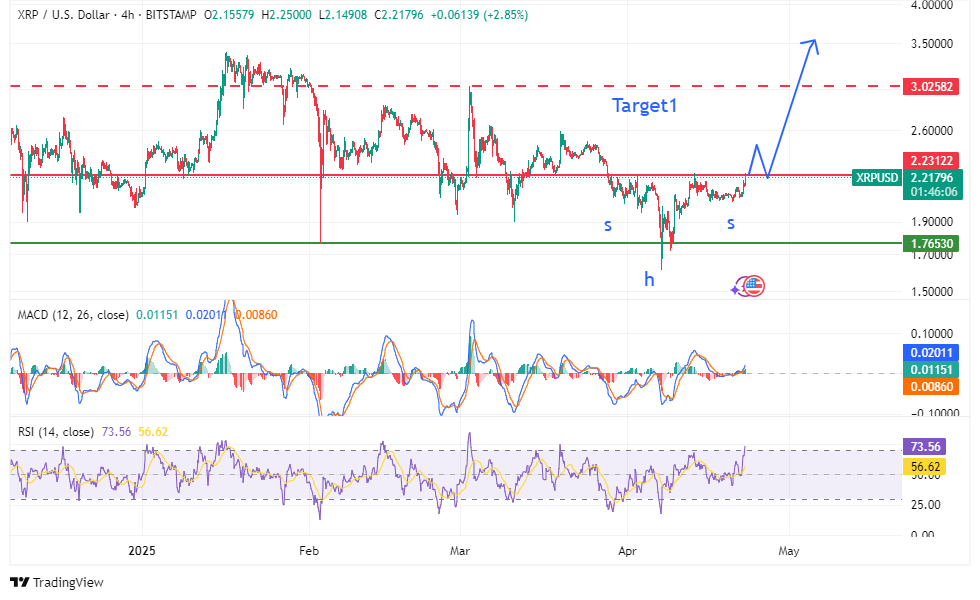Click the MACD (12, 26, close) legend
Screen dimensions: 980x600
point(73,315)
